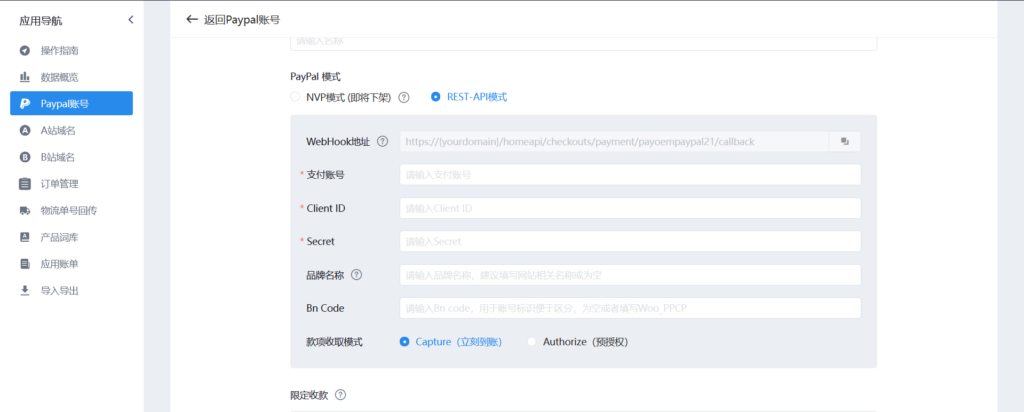Select the REST-API模式 radio button
Image resolution: width=1024 pixels, height=412 pixels.
coord(435,97)
